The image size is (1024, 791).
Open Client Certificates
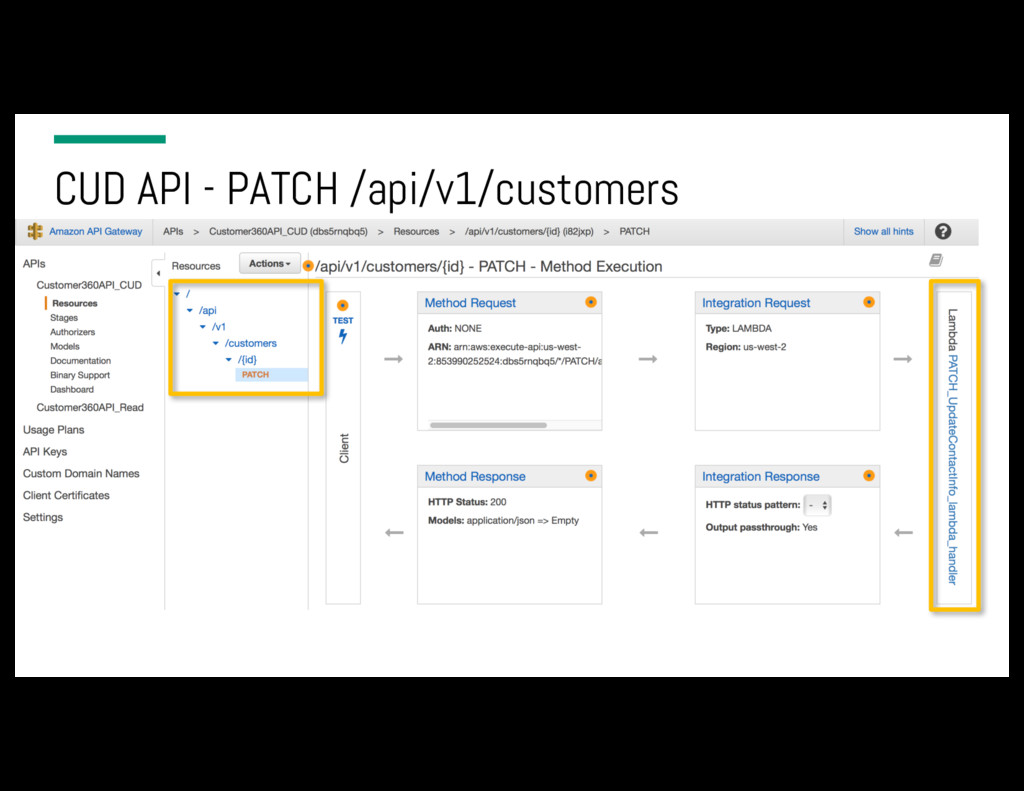66,495
